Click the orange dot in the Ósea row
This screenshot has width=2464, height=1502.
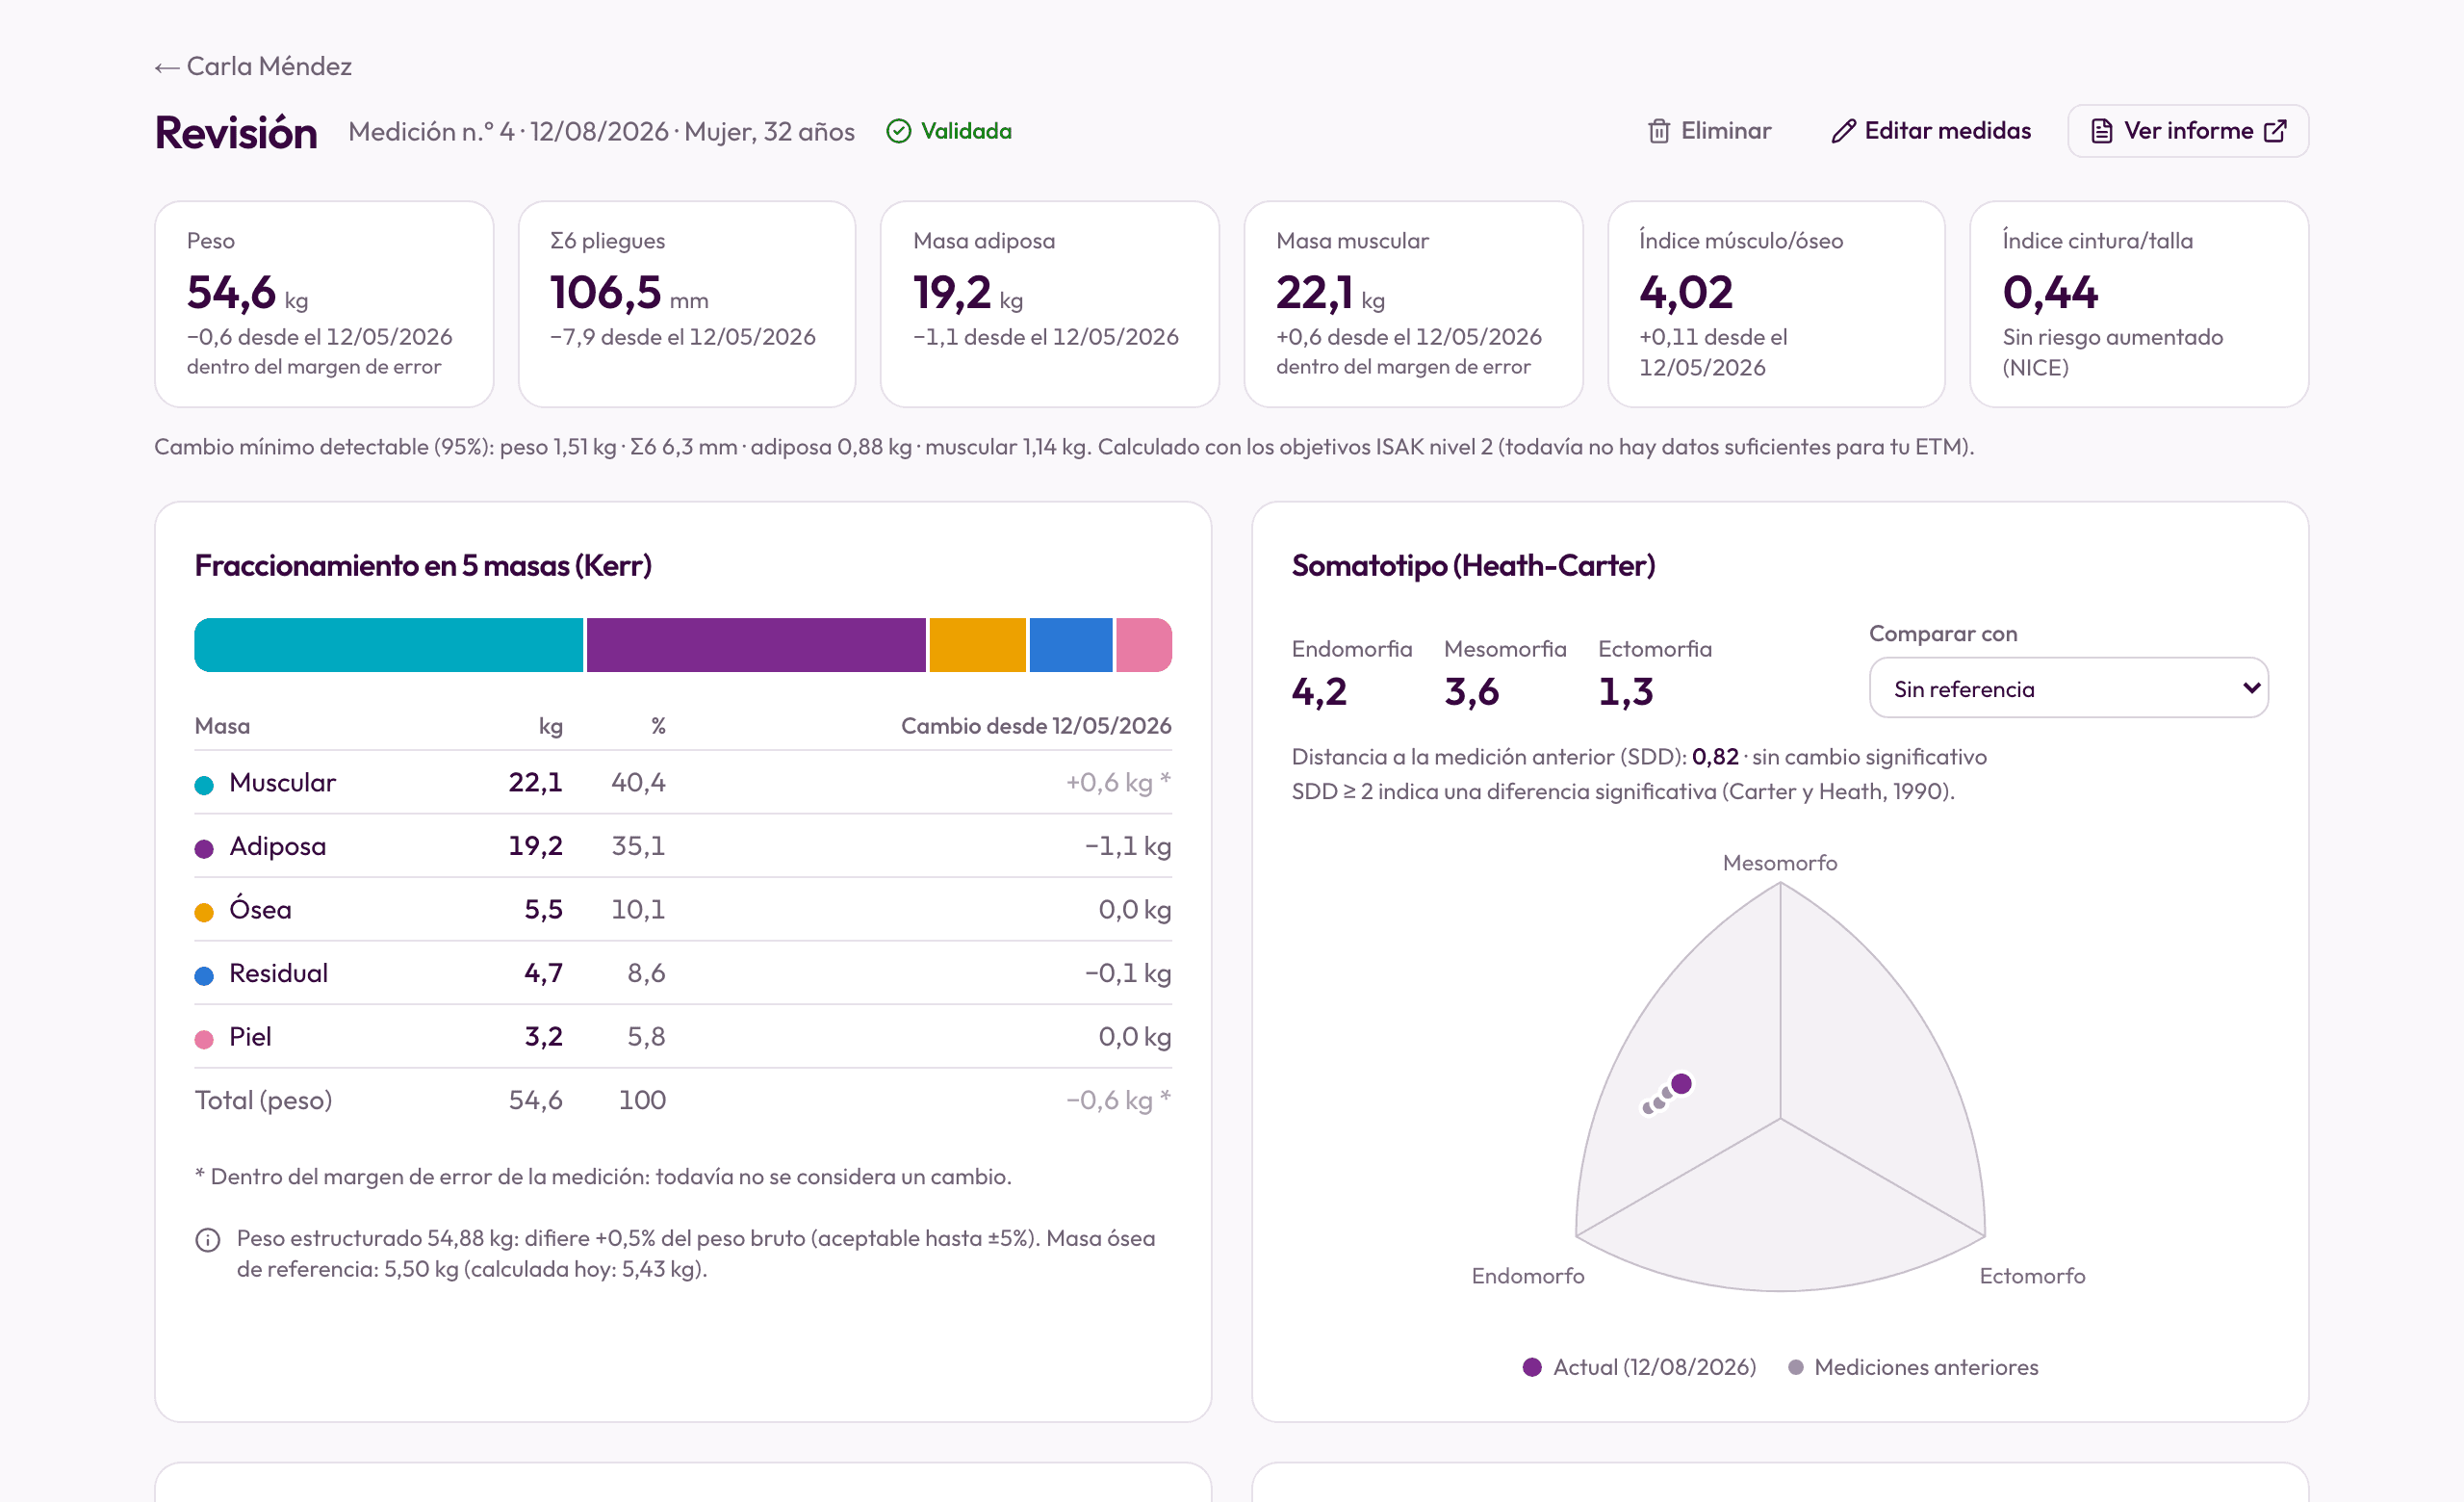click(x=204, y=912)
